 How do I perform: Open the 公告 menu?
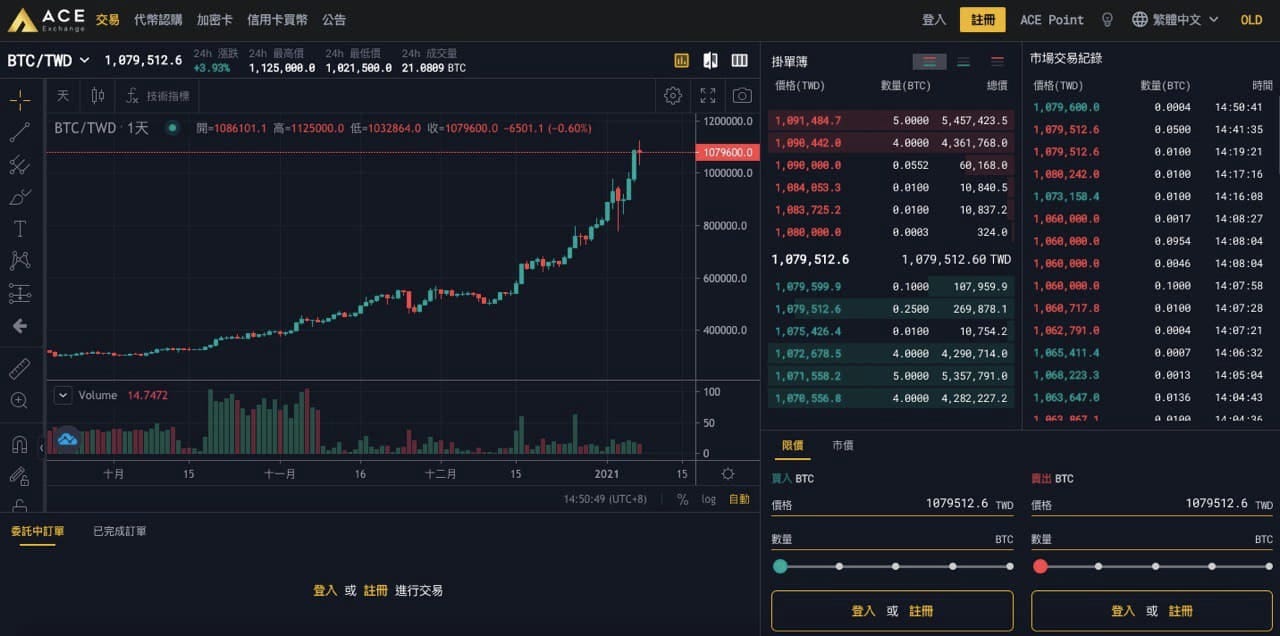(x=335, y=20)
